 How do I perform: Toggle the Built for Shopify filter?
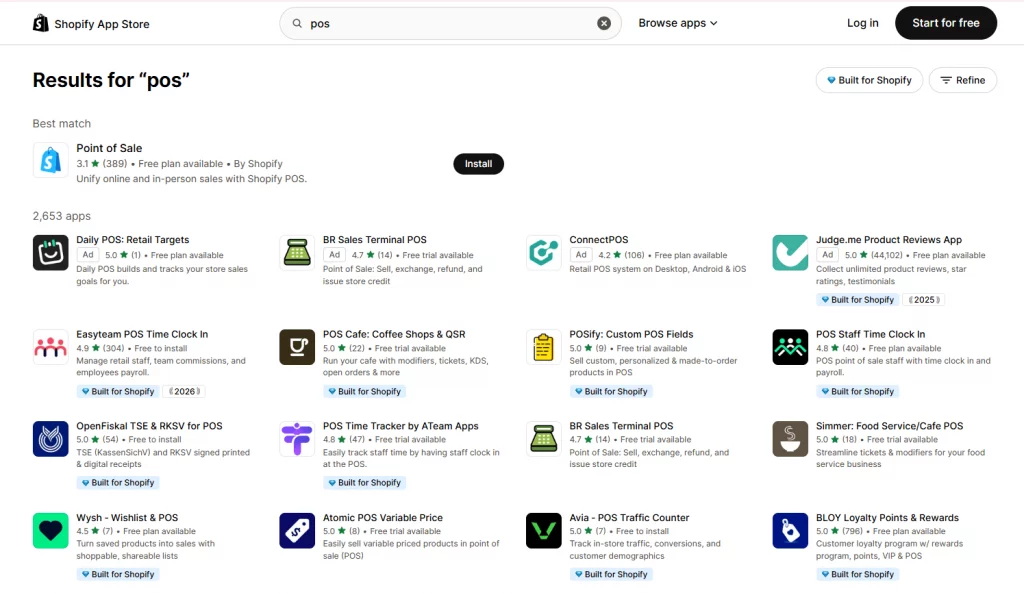[869, 80]
